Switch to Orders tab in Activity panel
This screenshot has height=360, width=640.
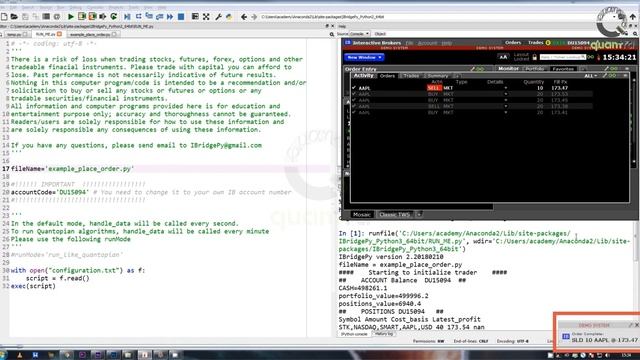pyautogui.click(x=387, y=76)
